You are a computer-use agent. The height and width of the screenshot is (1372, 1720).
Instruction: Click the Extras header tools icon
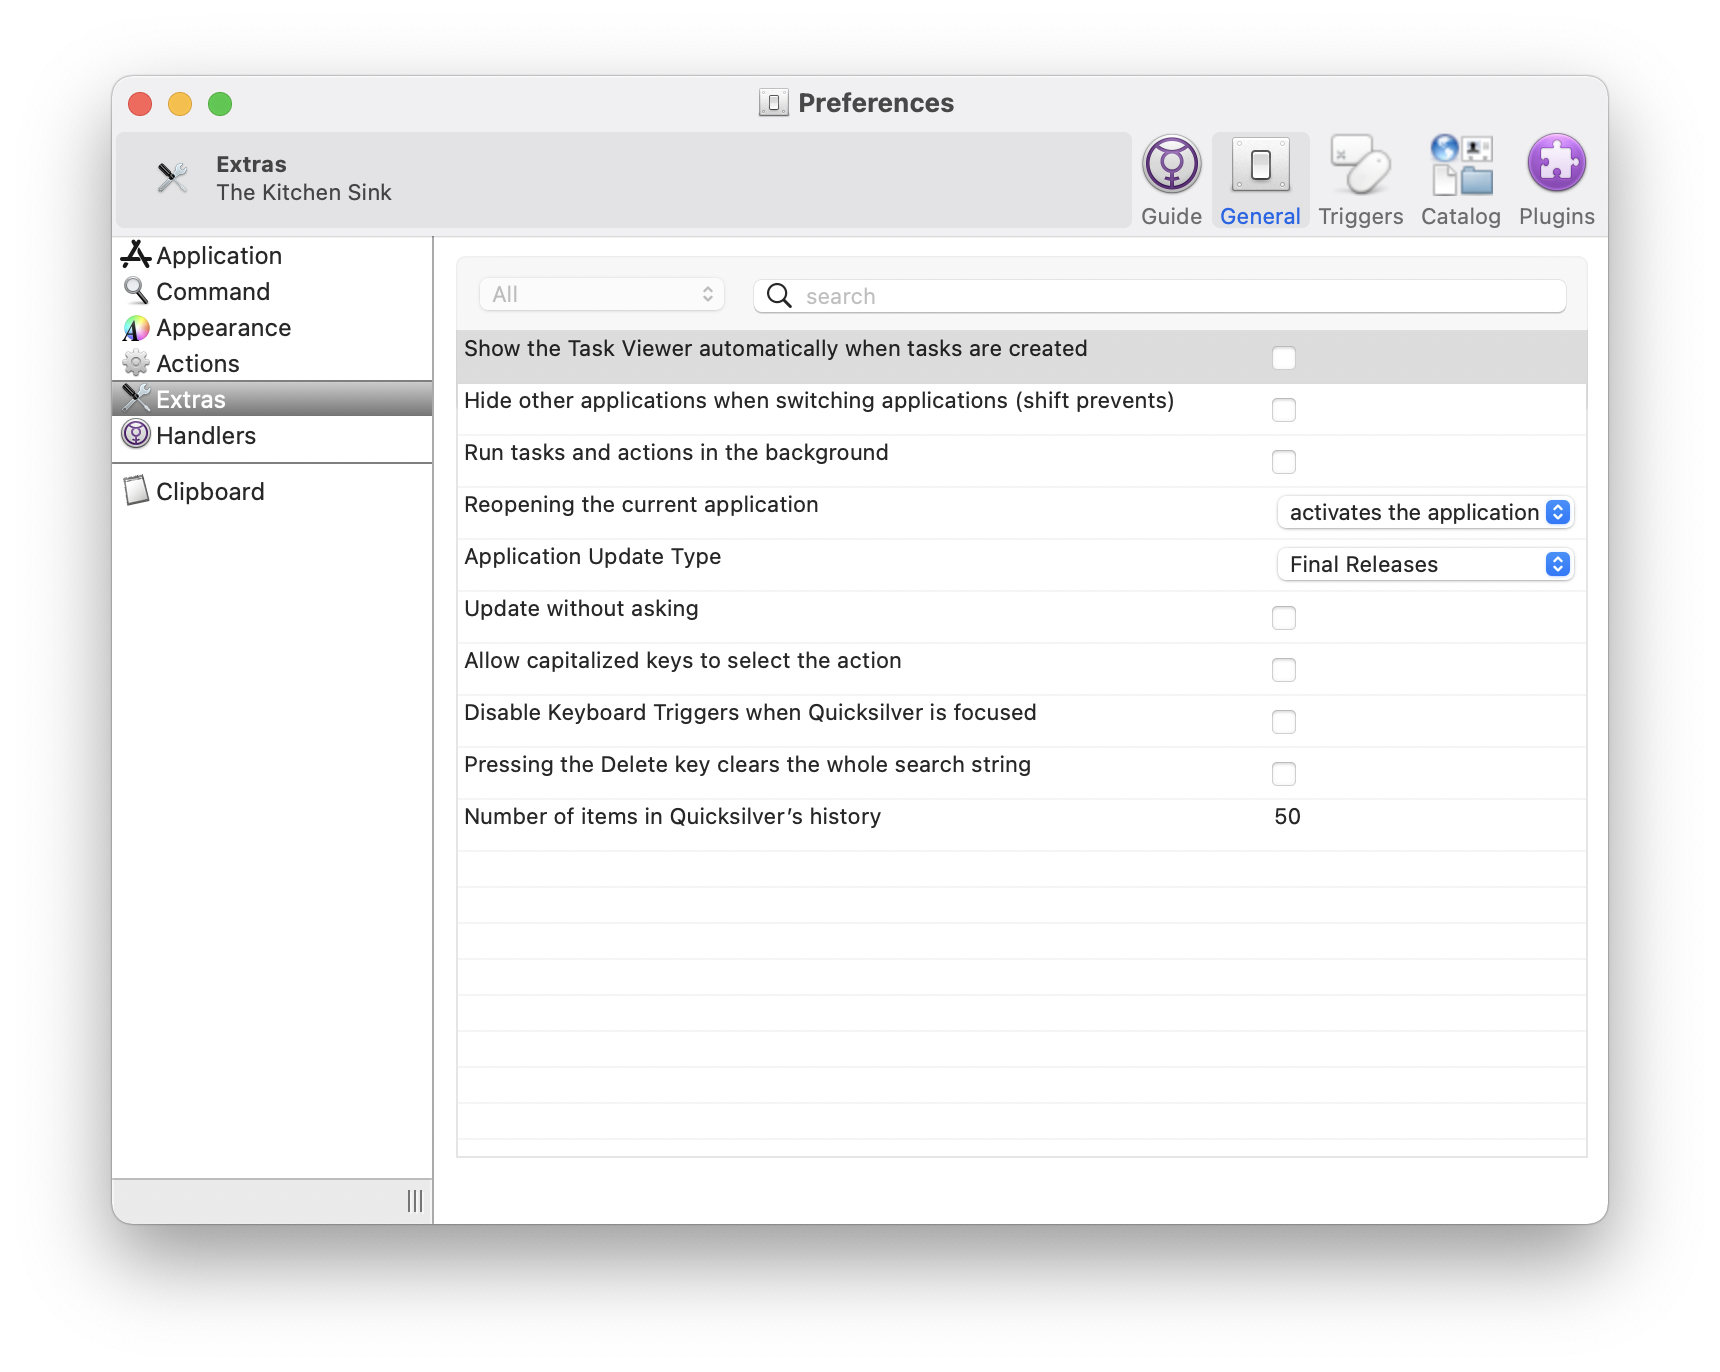coord(172,178)
